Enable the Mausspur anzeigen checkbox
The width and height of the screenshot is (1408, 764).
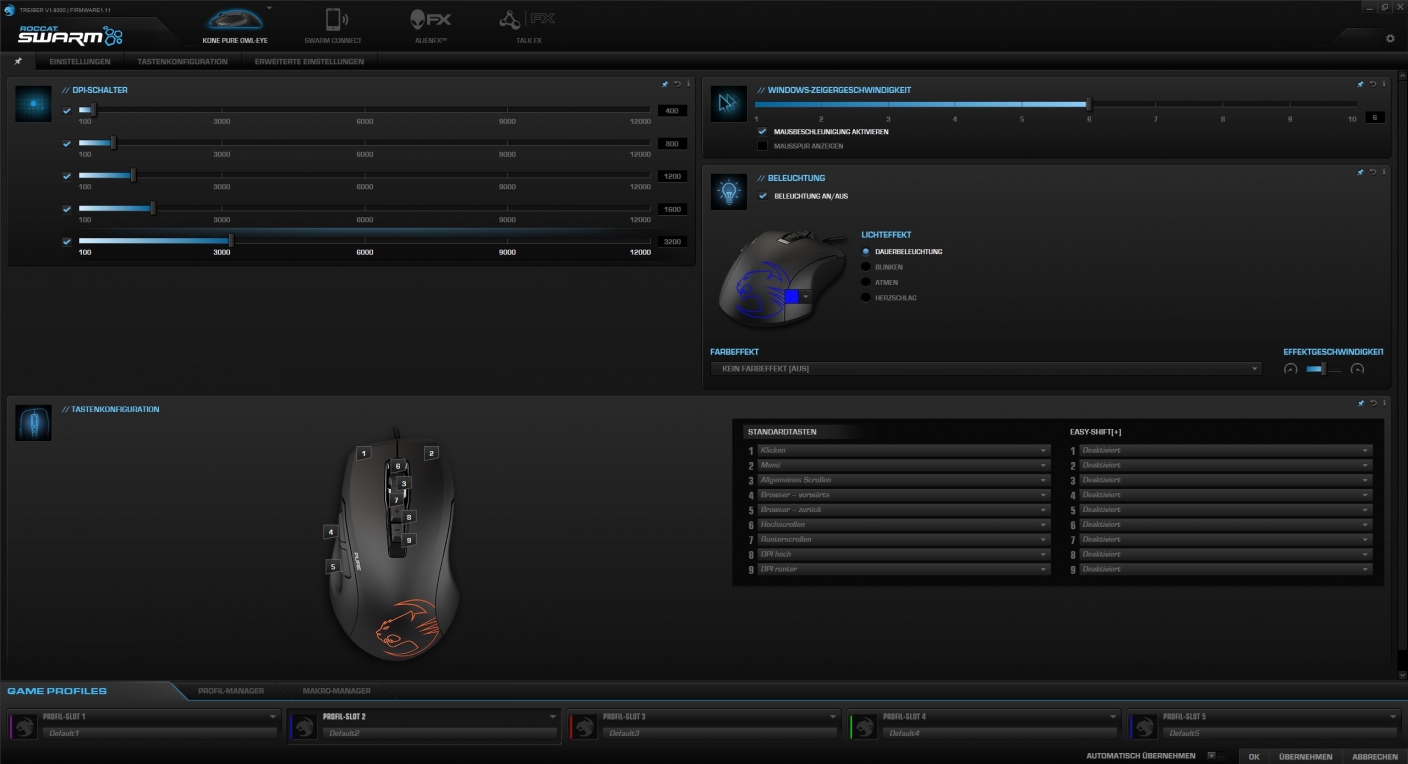pos(762,146)
